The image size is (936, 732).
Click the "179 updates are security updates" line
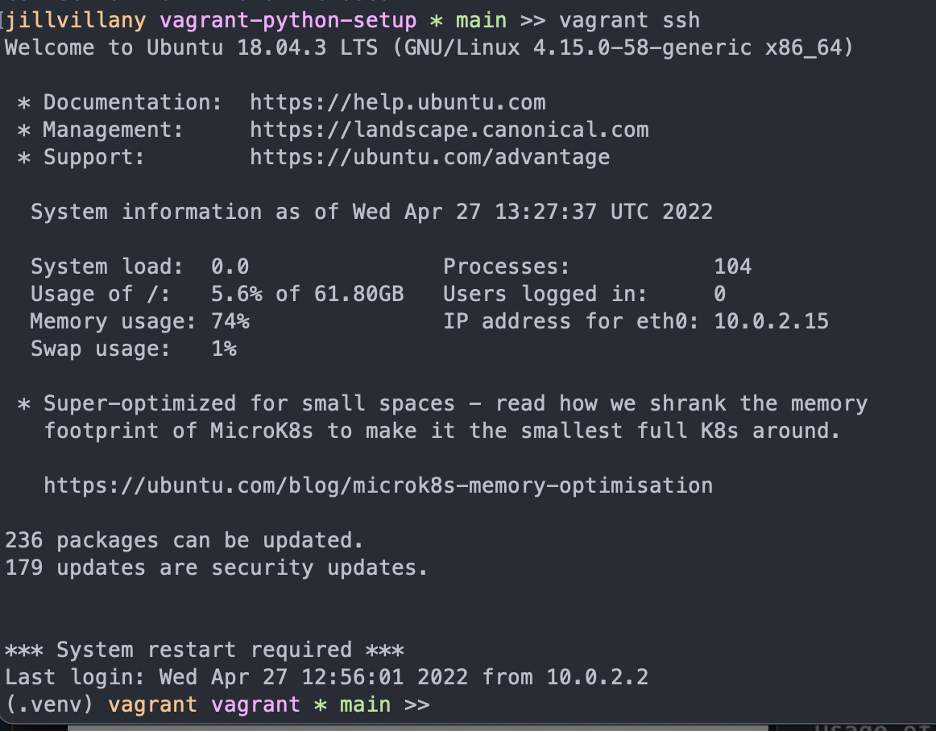click(x=216, y=568)
